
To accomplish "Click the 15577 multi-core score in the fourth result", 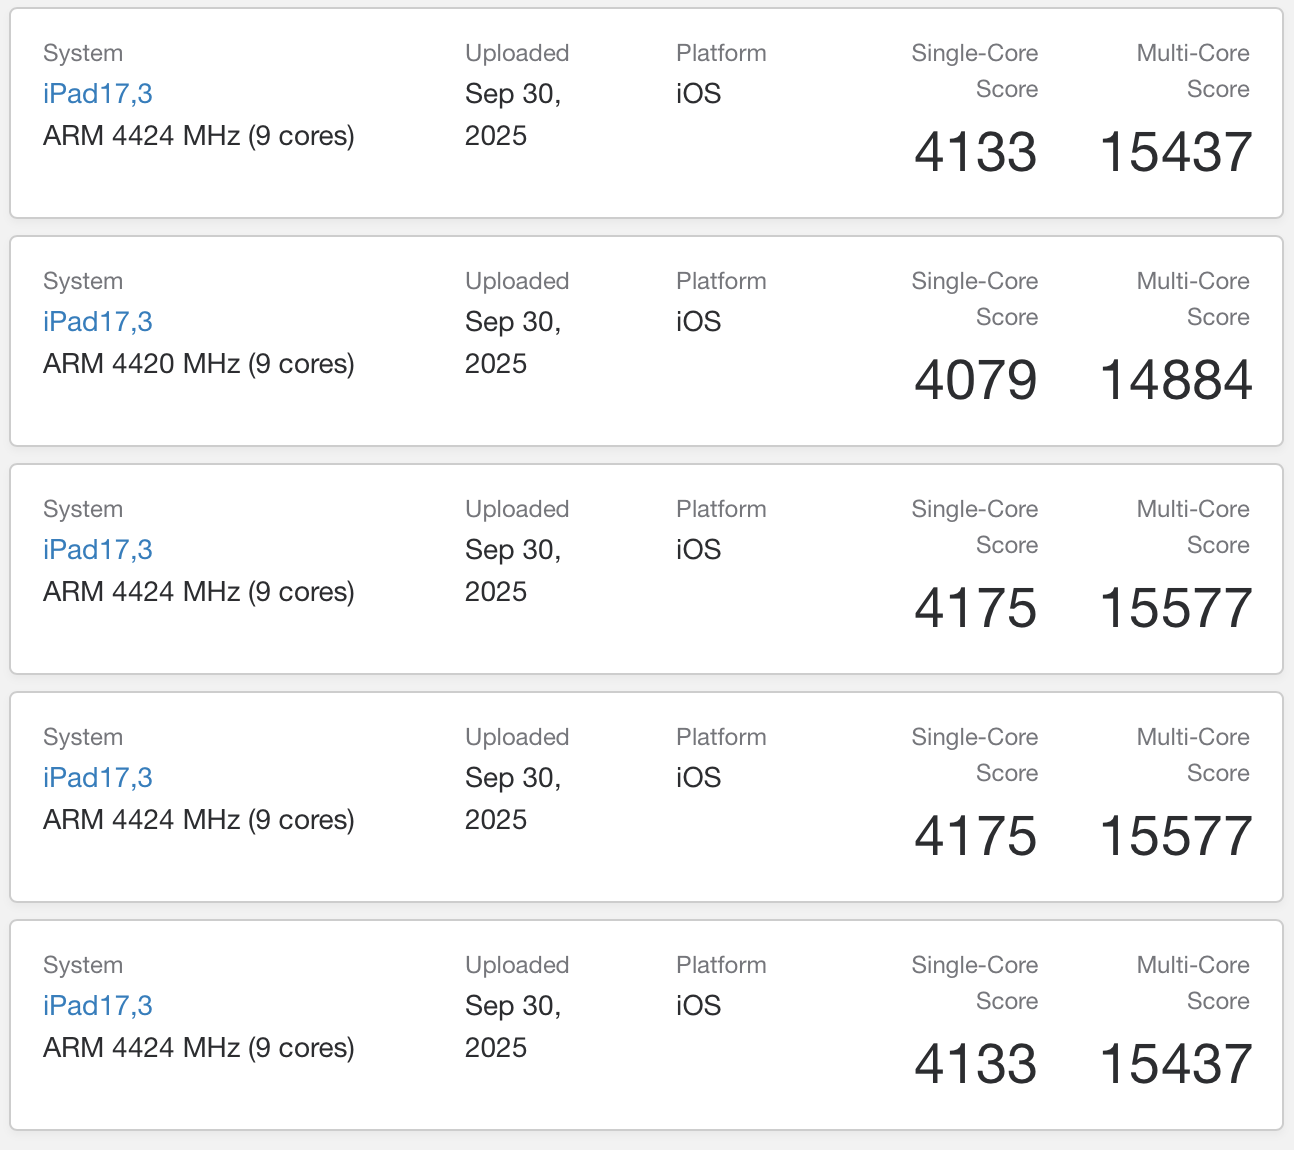I will [x=1175, y=837].
